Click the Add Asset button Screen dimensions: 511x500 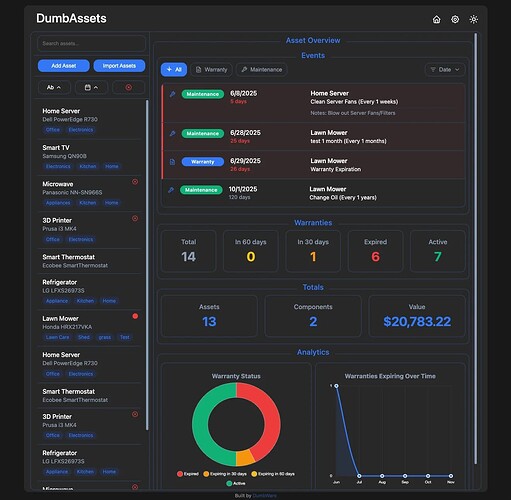click(64, 66)
